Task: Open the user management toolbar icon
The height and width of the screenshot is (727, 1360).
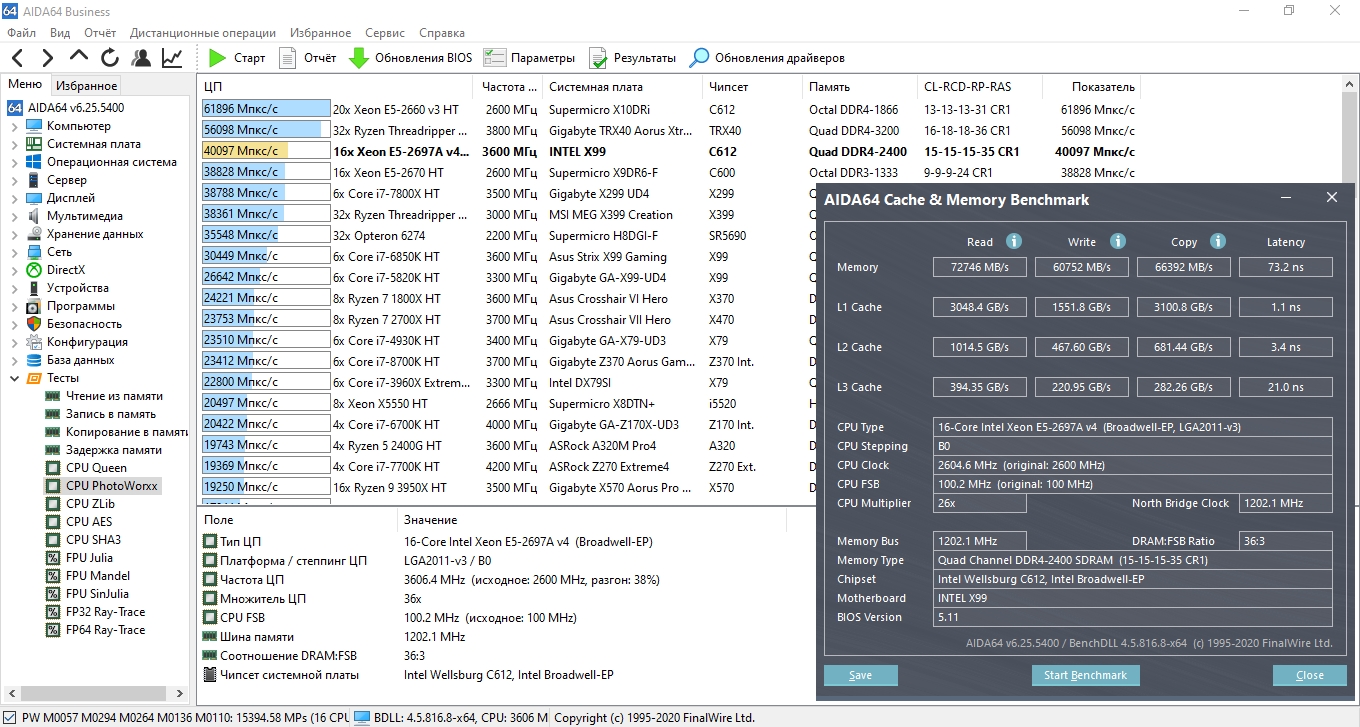Action: (141, 58)
